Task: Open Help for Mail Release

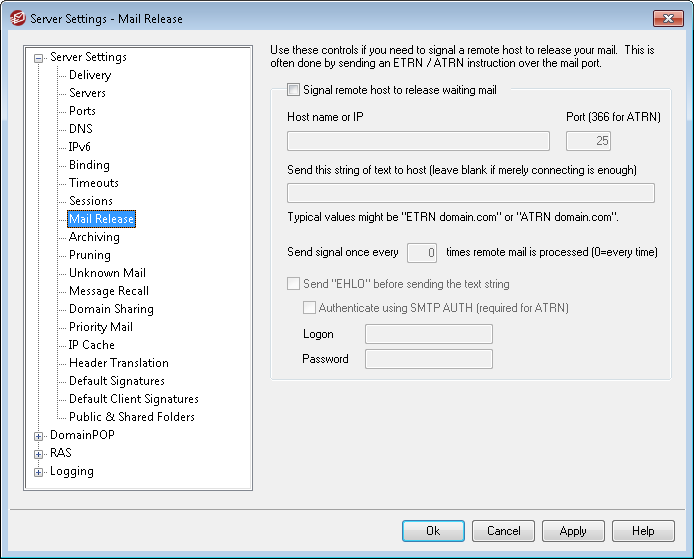Action: [643, 531]
